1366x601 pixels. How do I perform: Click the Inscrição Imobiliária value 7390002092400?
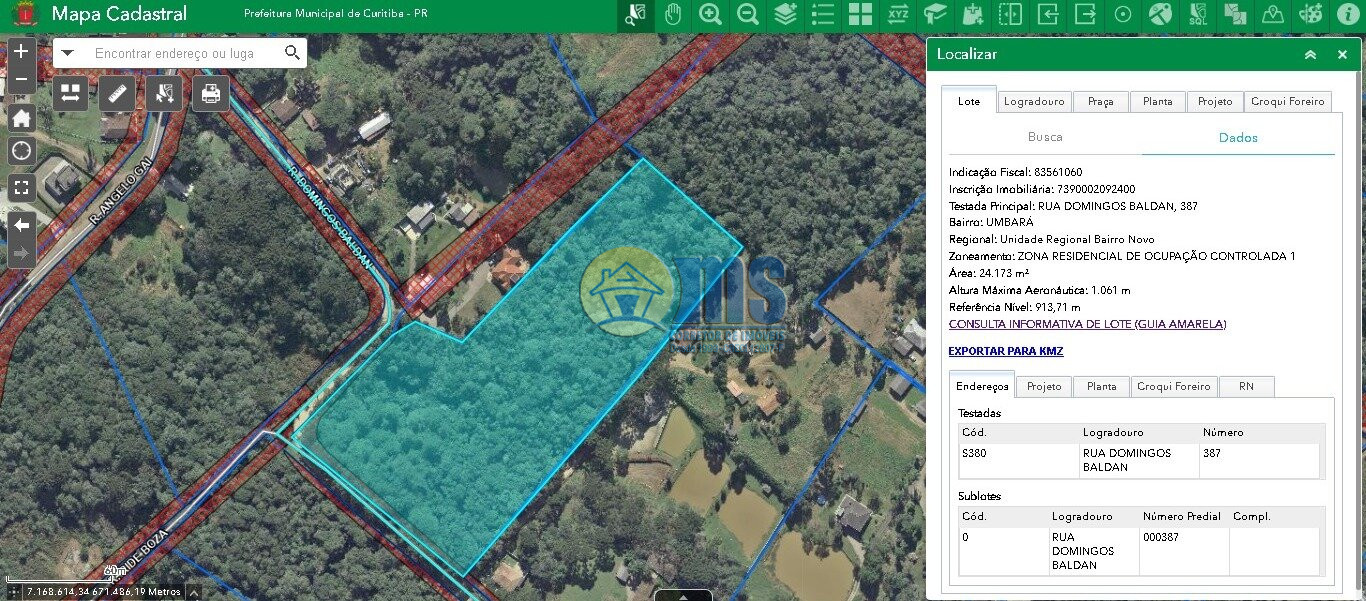(1096, 189)
